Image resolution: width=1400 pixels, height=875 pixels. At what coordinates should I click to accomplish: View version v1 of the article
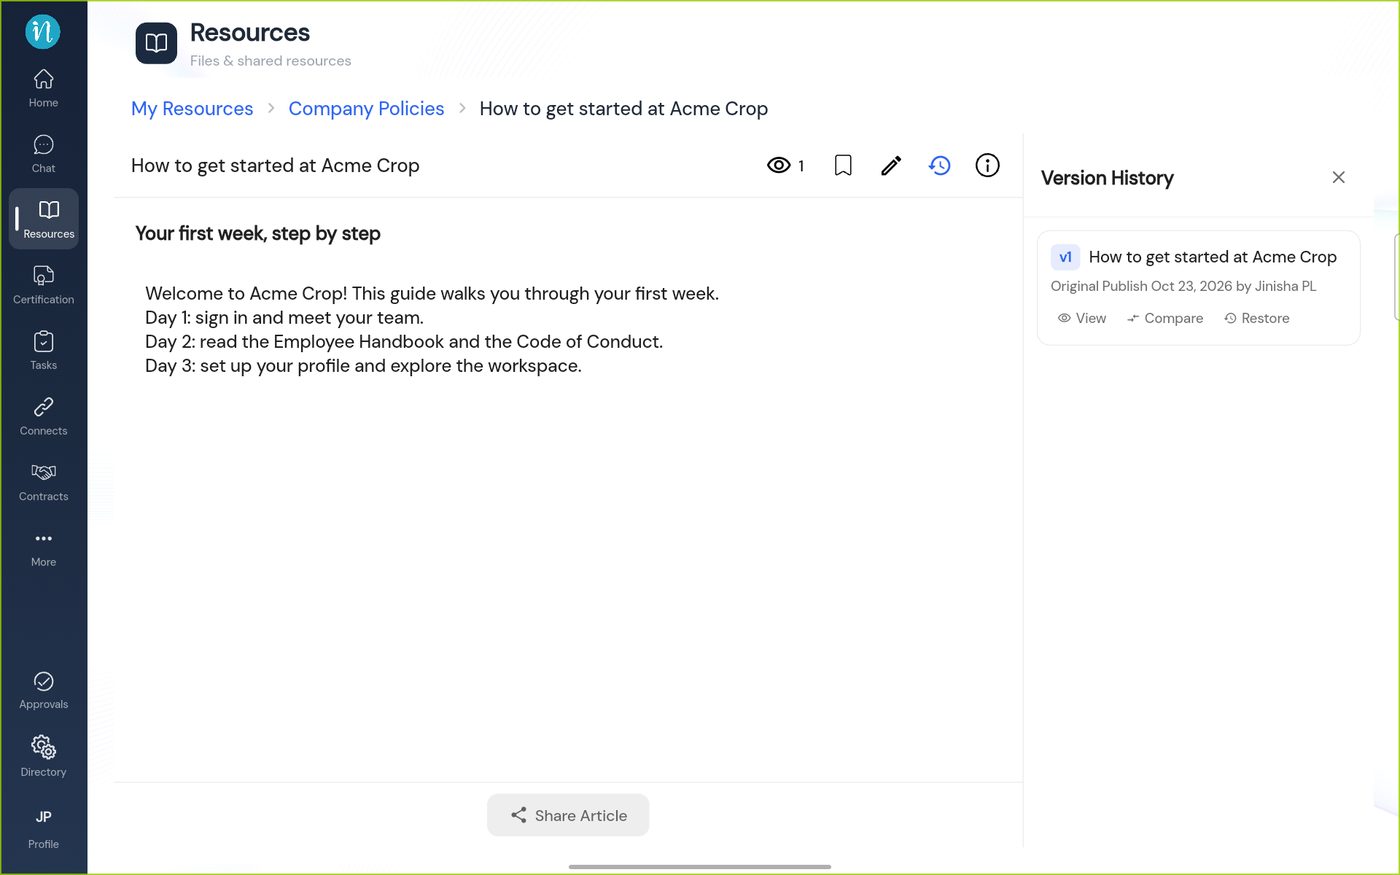point(1082,318)
